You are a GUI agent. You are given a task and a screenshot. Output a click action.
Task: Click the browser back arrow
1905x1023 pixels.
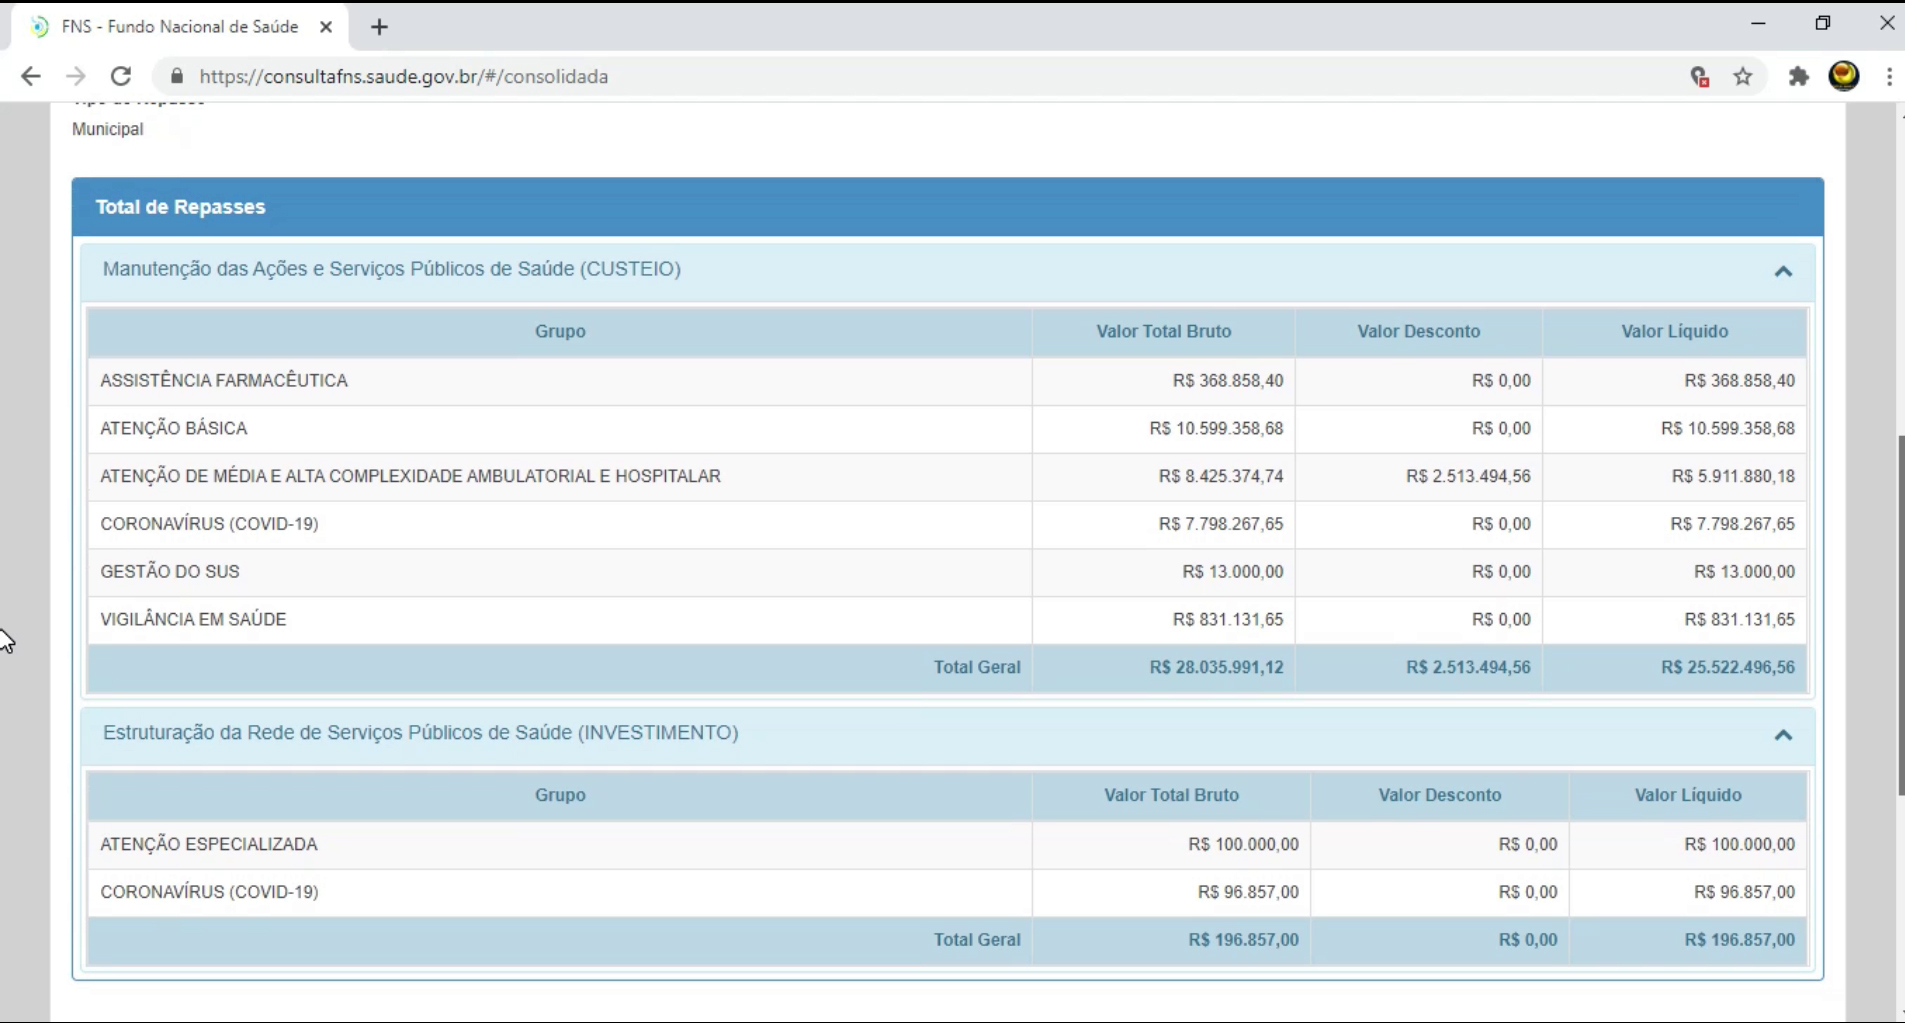[31, 77]
